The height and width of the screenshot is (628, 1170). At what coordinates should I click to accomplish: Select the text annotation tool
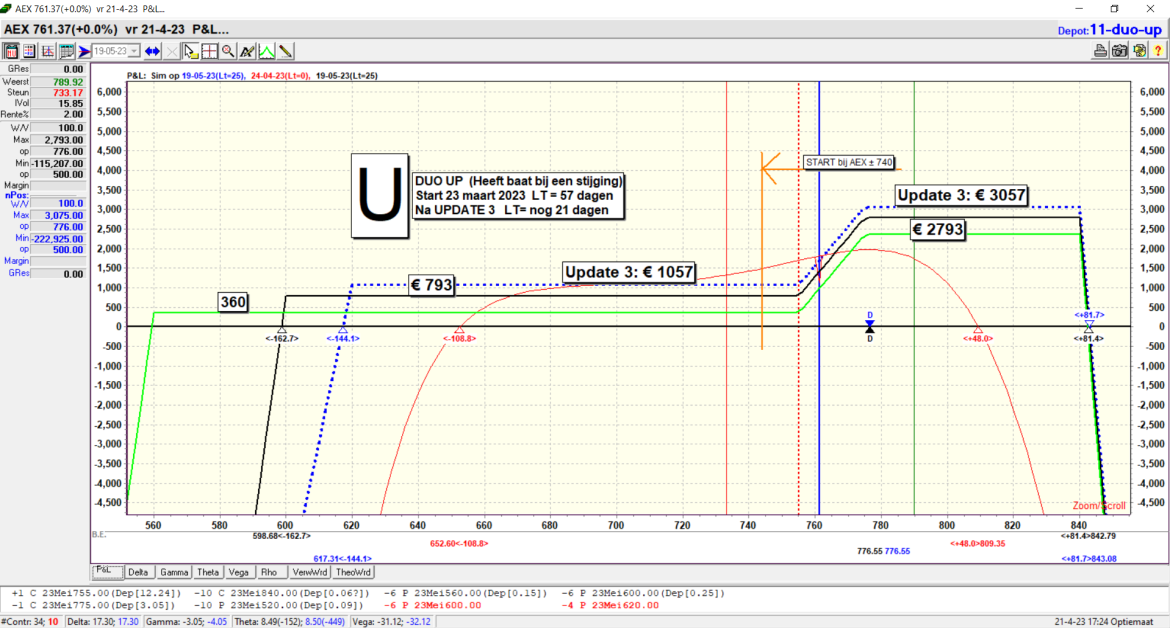[x=247, y=51]
